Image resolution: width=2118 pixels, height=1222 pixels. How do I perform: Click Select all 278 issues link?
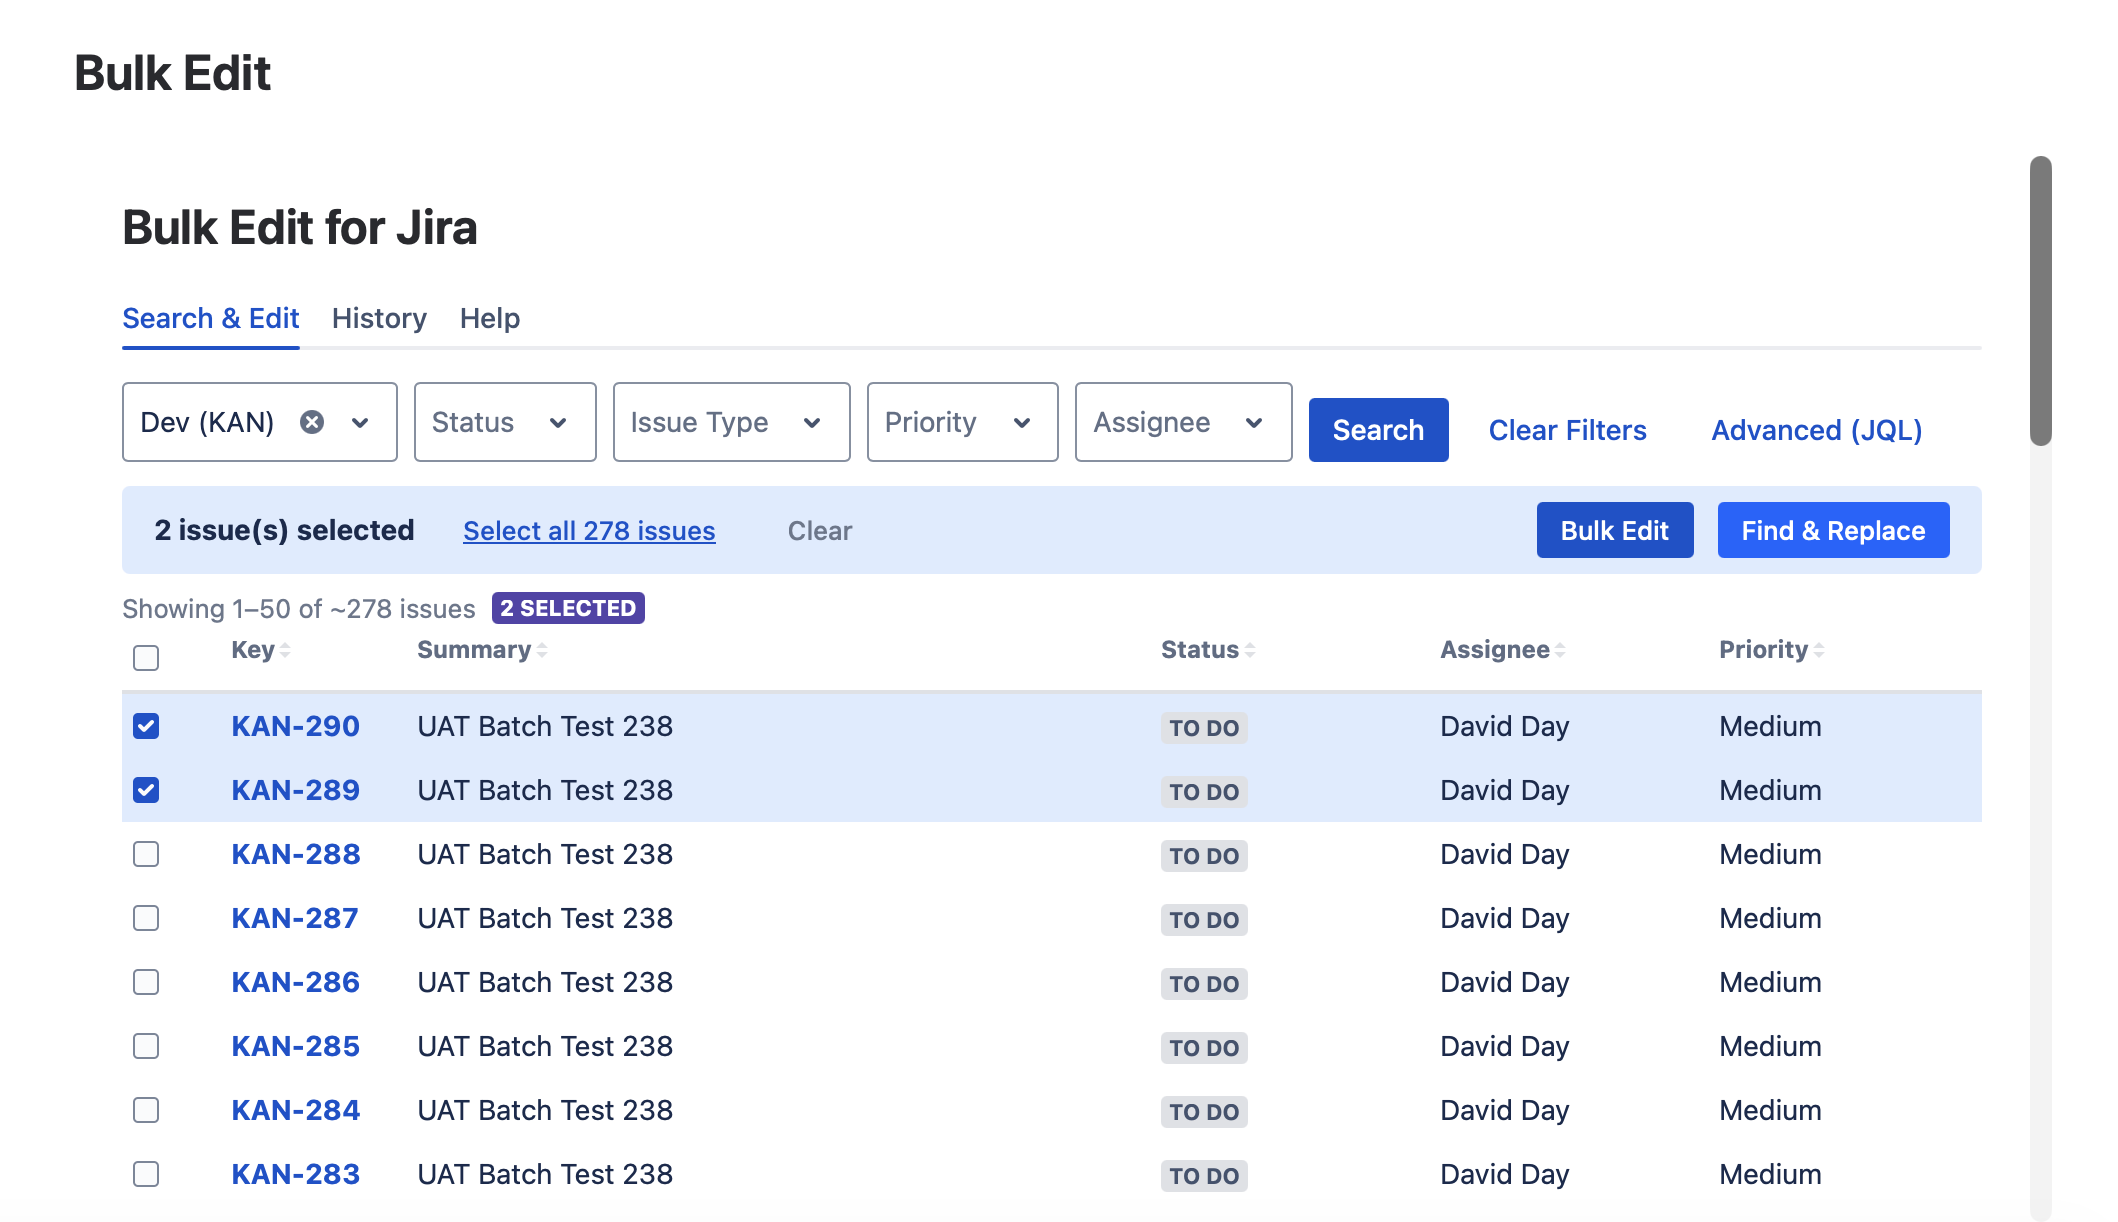tap(589, 531)
